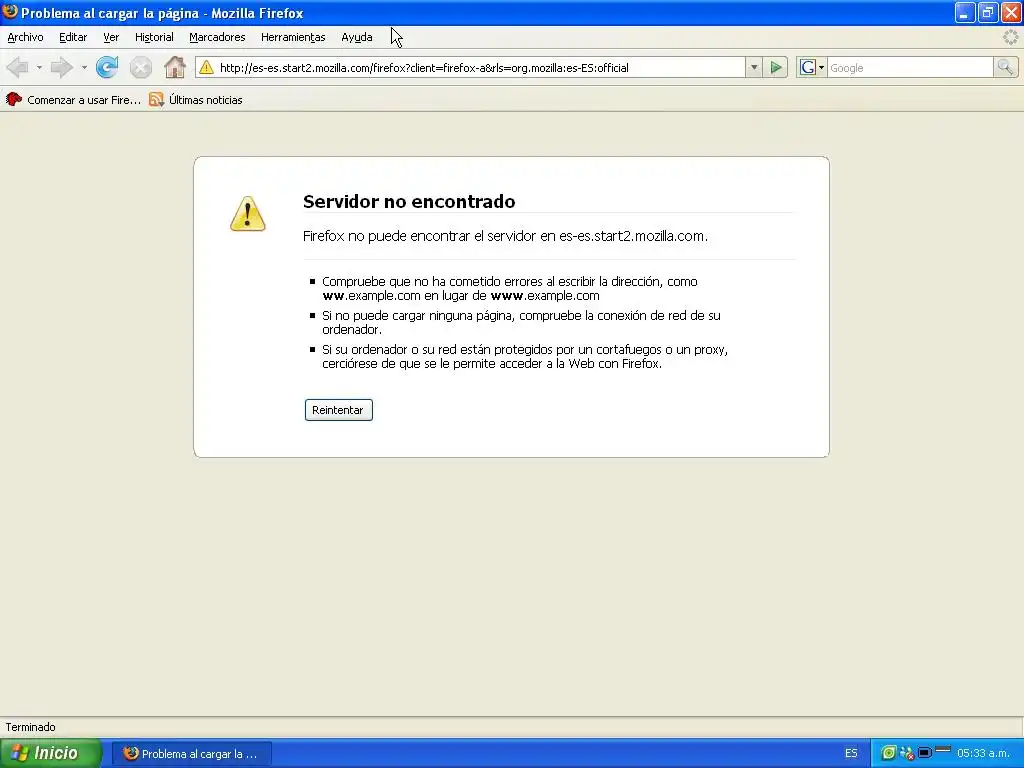Screen dimensions: 1024x768
Task: Click the green tray icon in system tray
Action: pyautogui.click(x=888, y=753)
